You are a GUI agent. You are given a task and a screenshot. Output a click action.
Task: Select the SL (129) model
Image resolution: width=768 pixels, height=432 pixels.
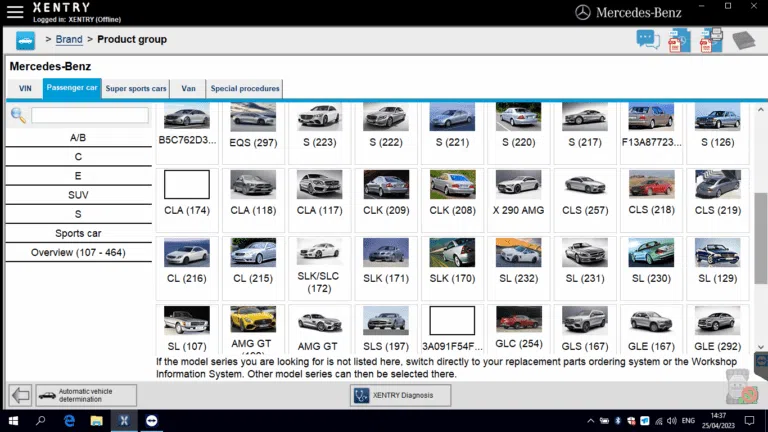pyautogui.click(x=718, y=267)
